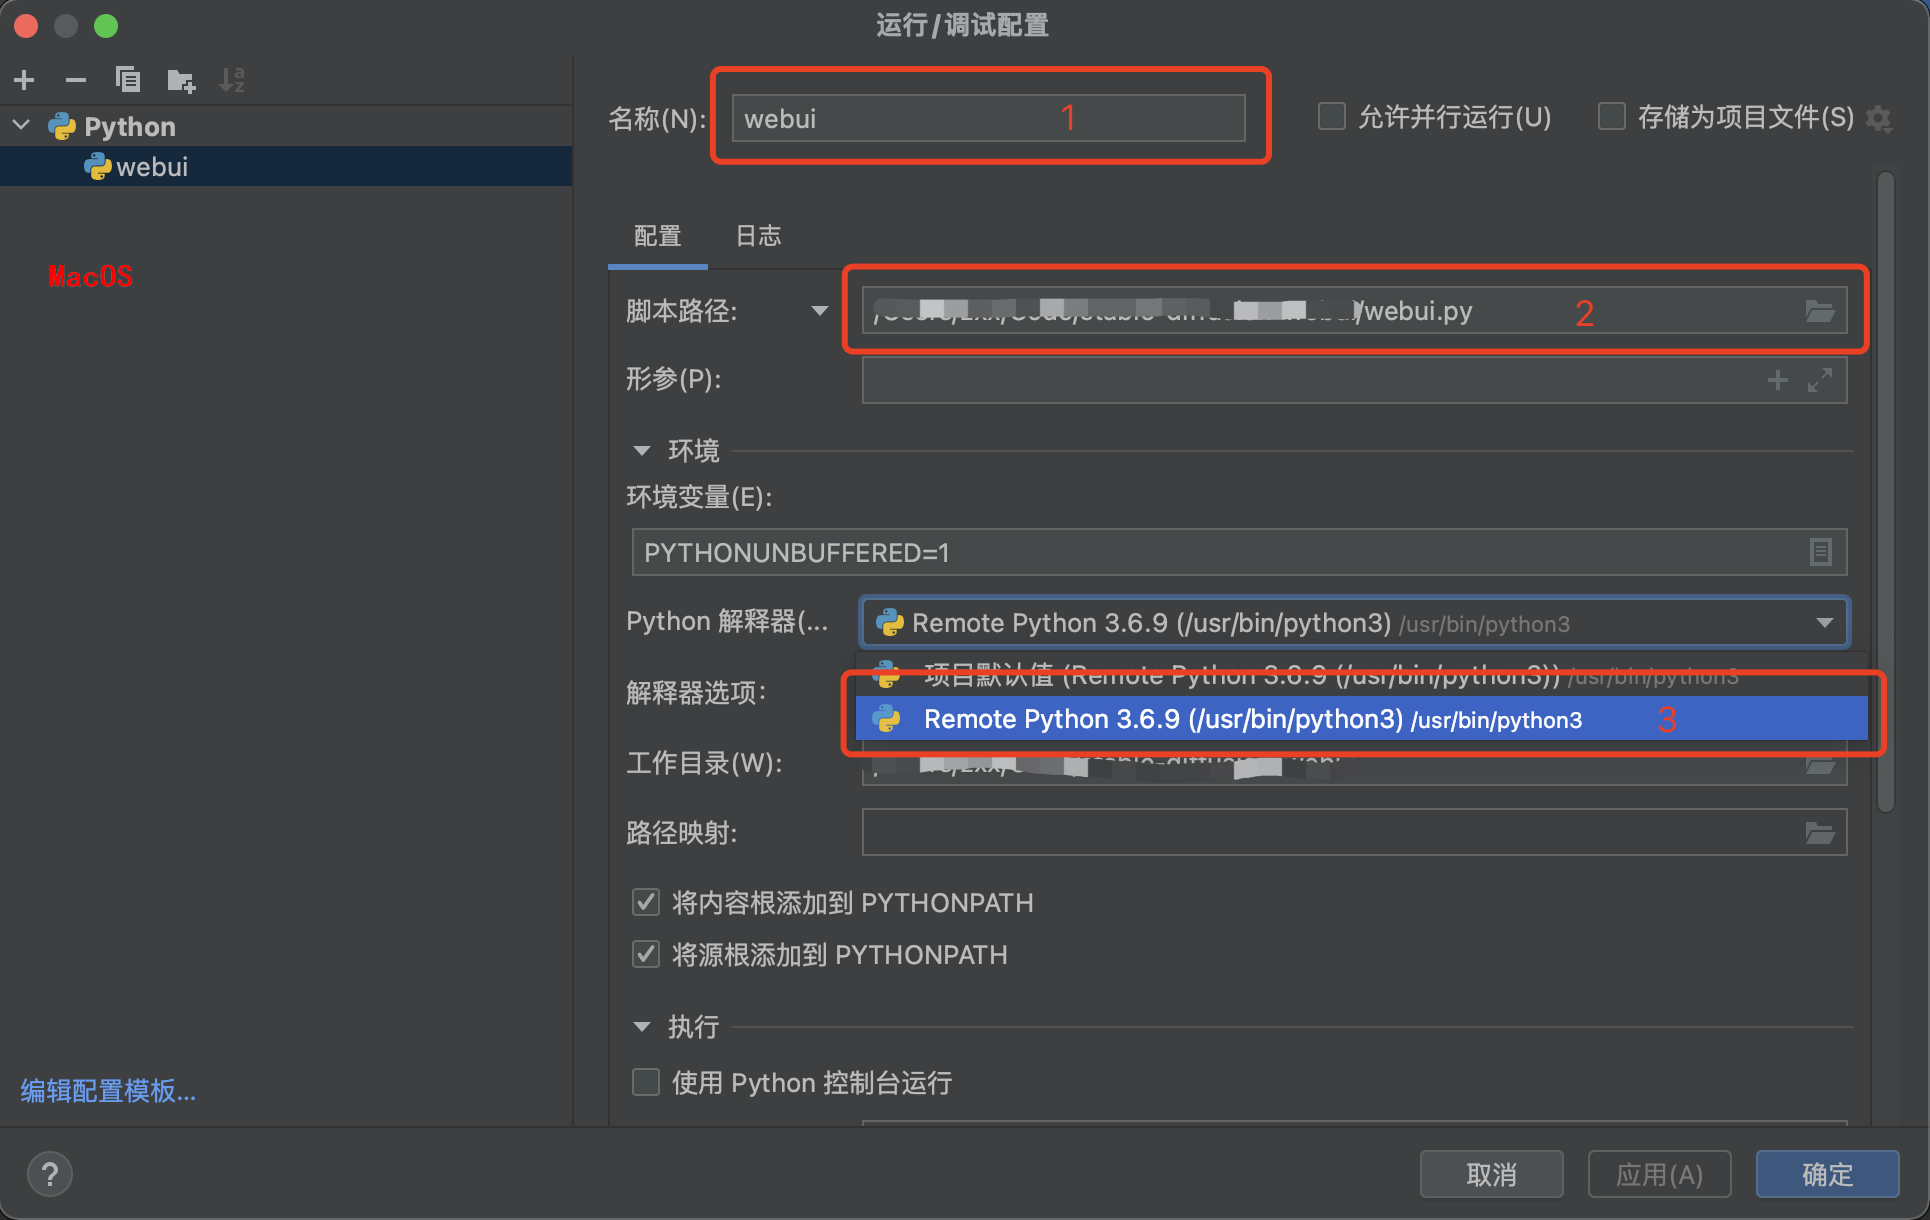Click the sort configurations alphabetically icon

[232, 80]
